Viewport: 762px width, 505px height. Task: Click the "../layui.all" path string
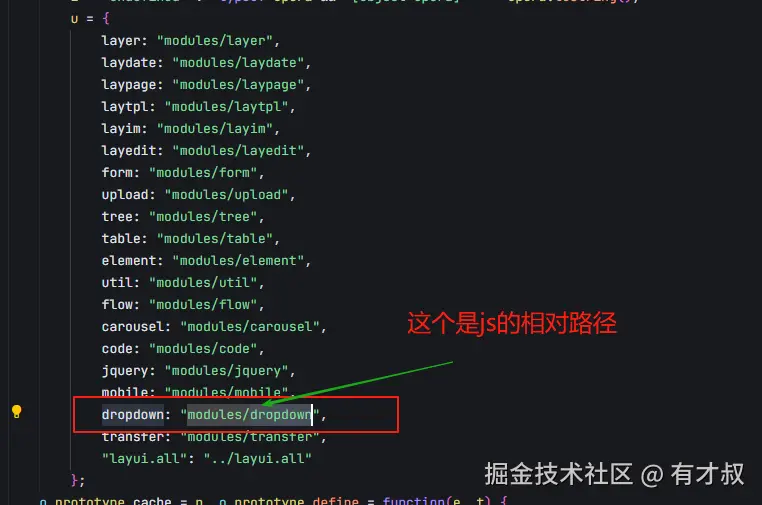(258, 459)
